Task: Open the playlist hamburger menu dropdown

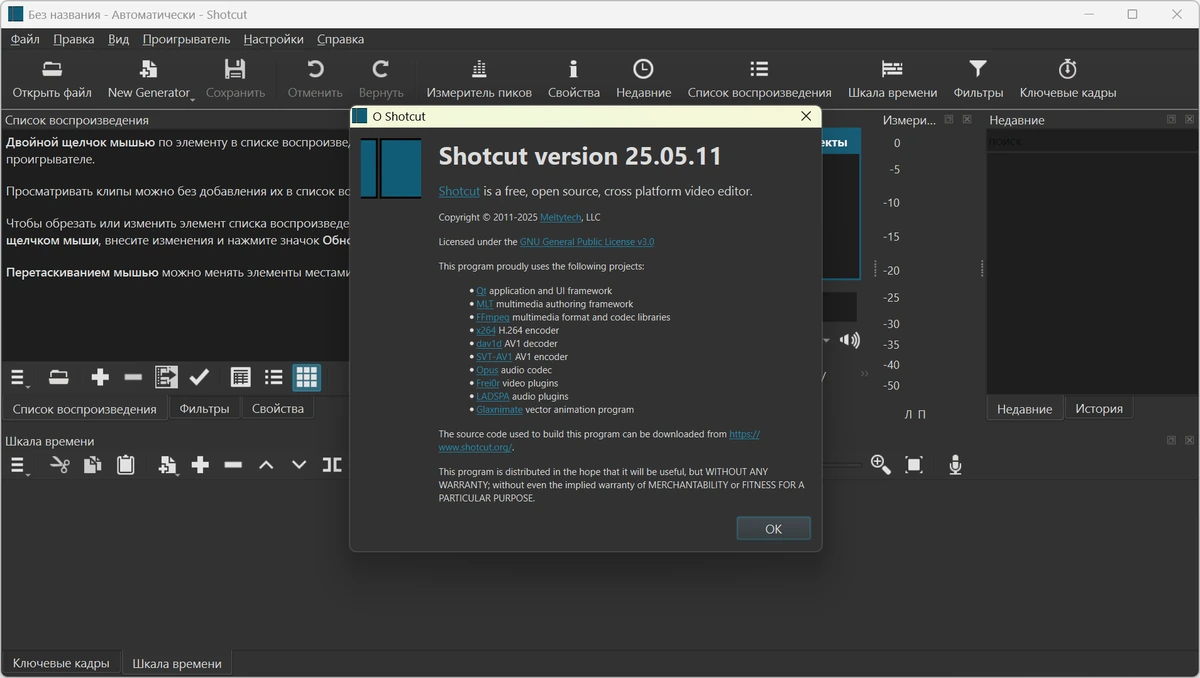Action: (x=19, y=378)
